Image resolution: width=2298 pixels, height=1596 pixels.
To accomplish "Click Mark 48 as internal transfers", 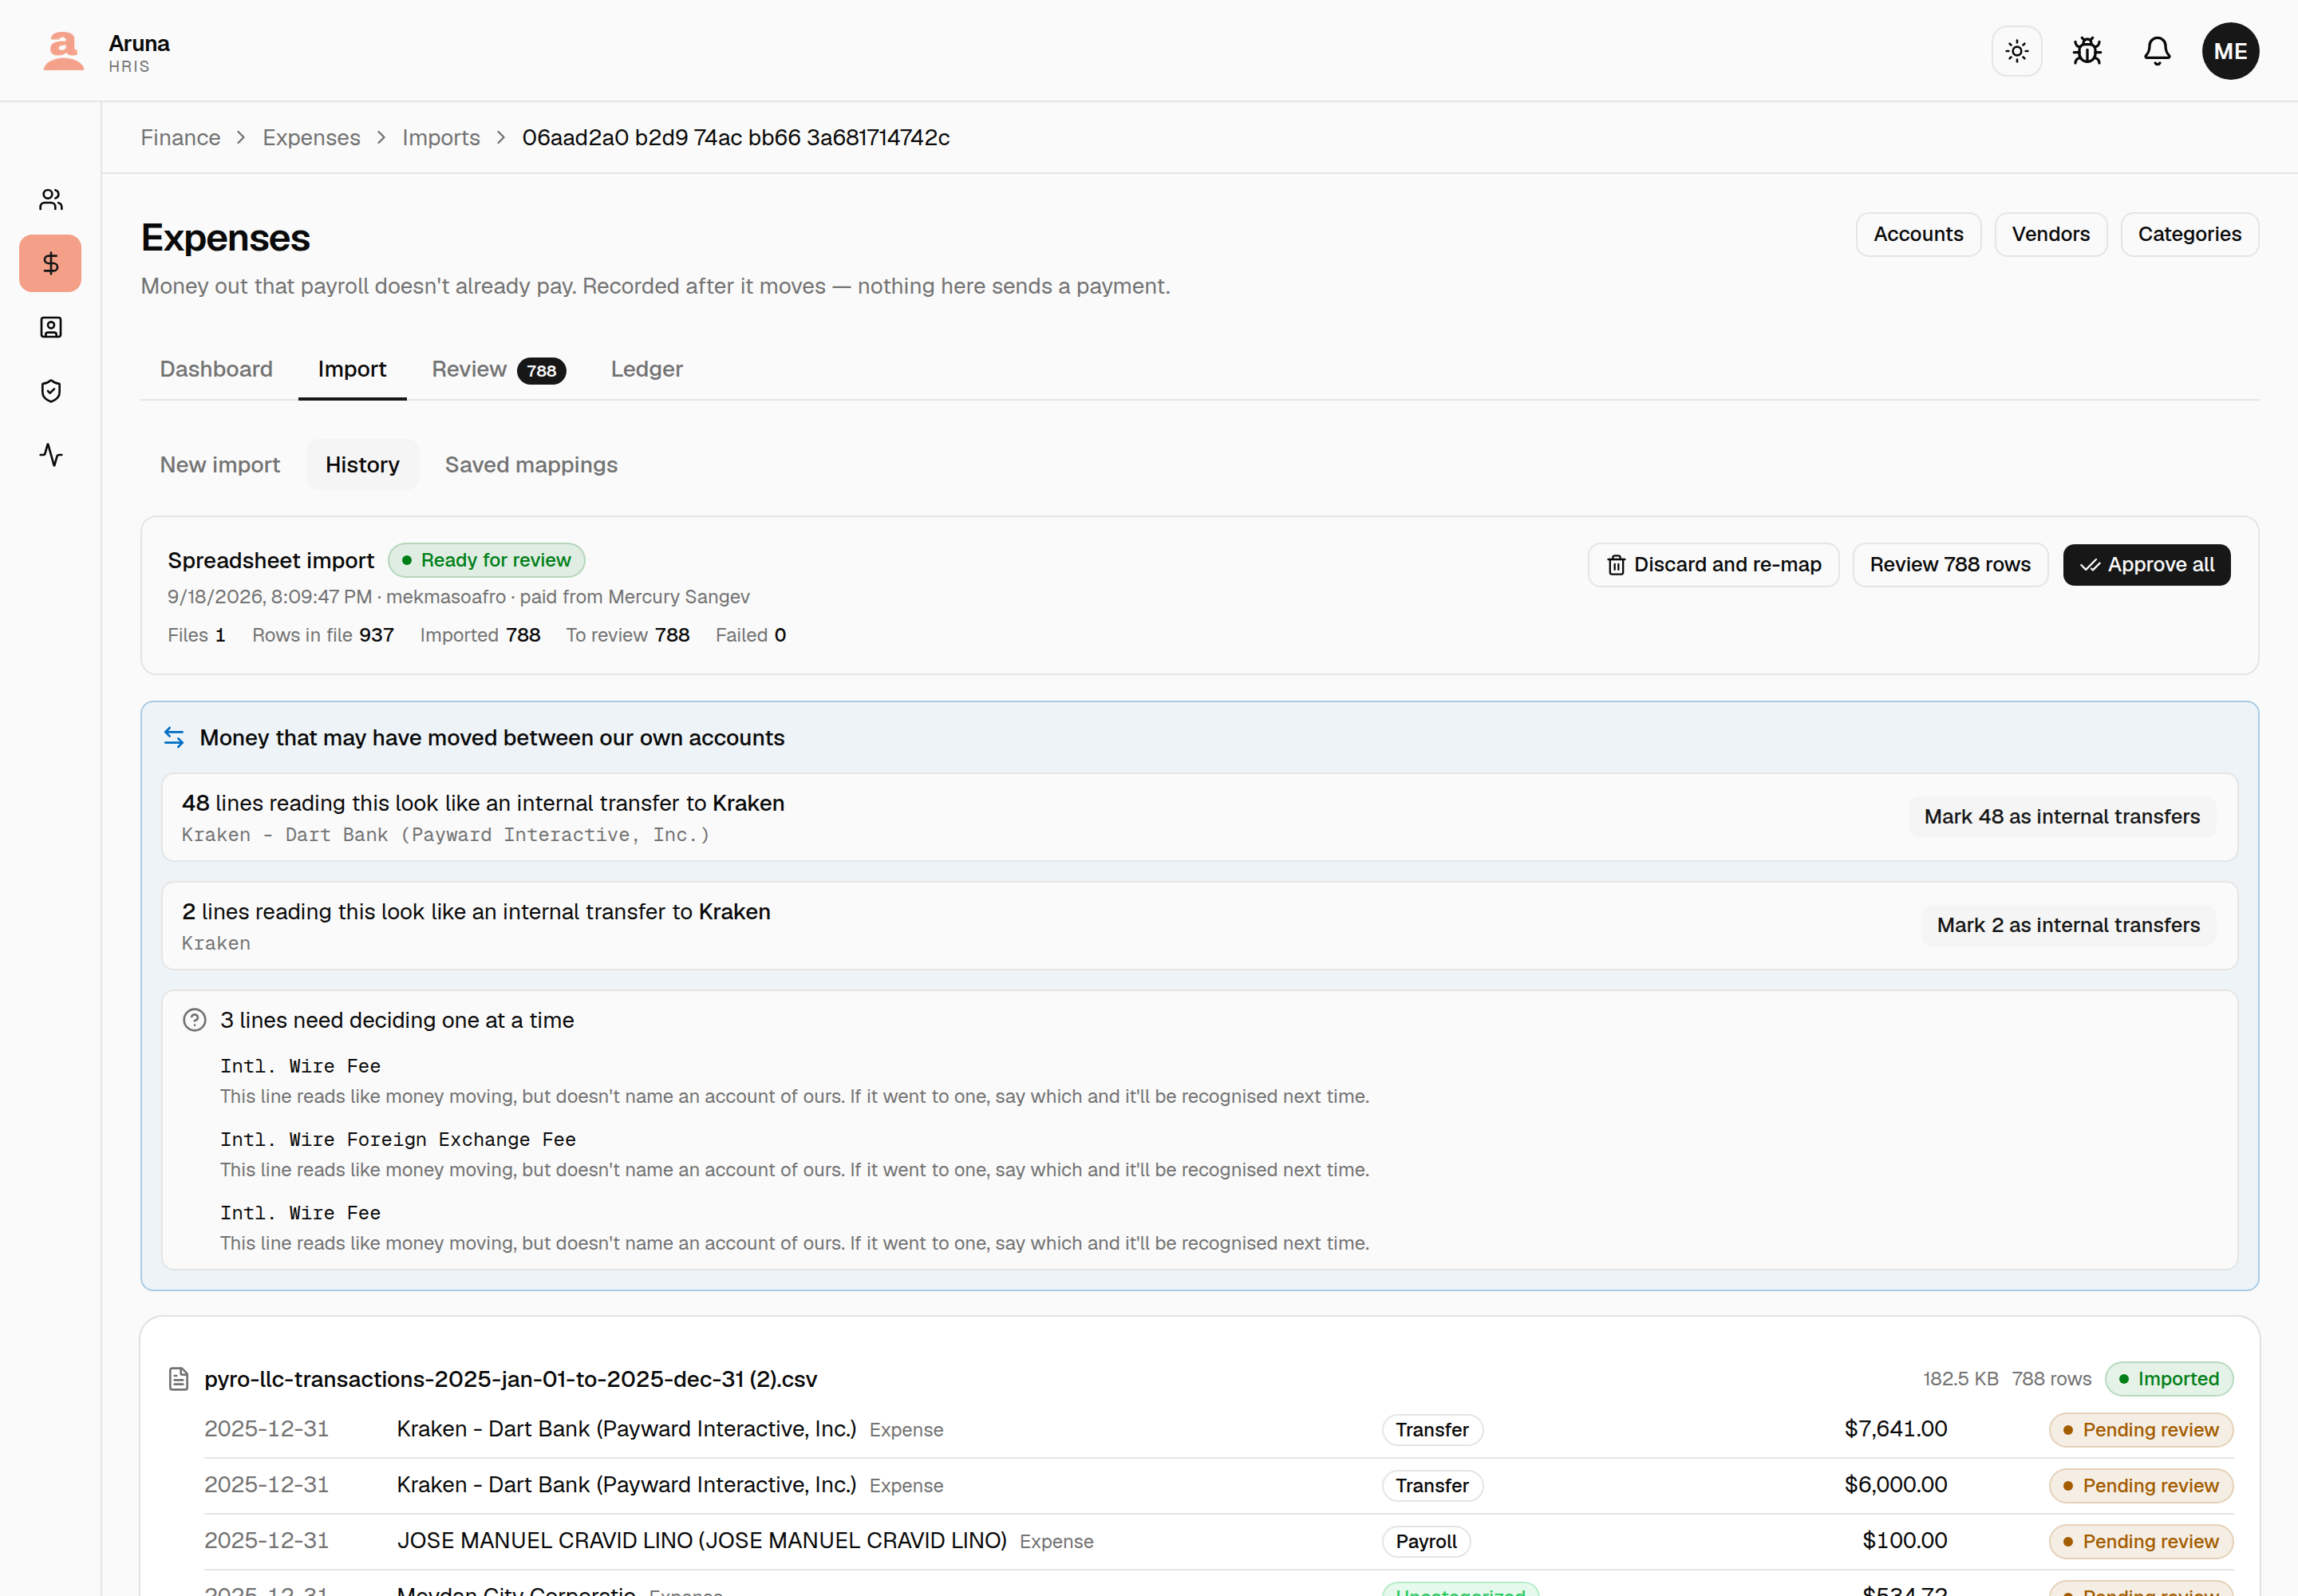I will [x=2061, y=817].
